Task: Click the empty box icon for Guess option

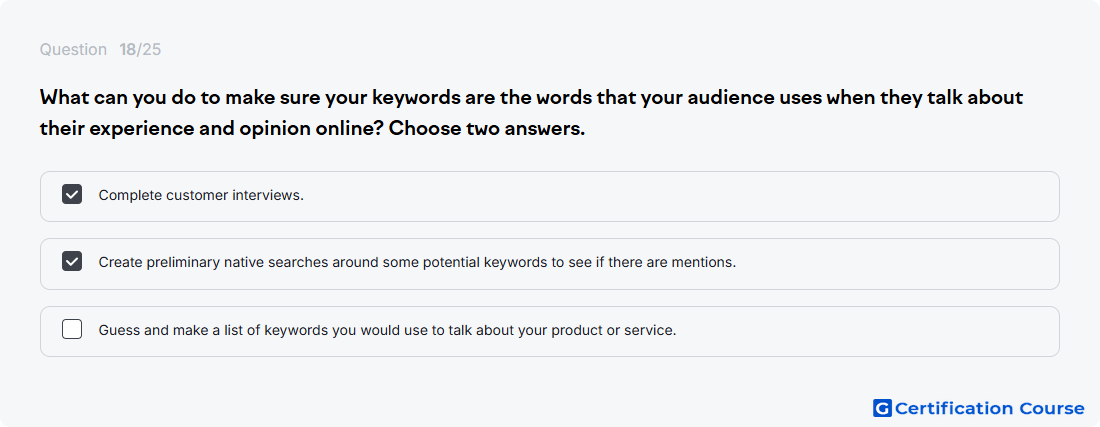Action: (x=72, y=330)
